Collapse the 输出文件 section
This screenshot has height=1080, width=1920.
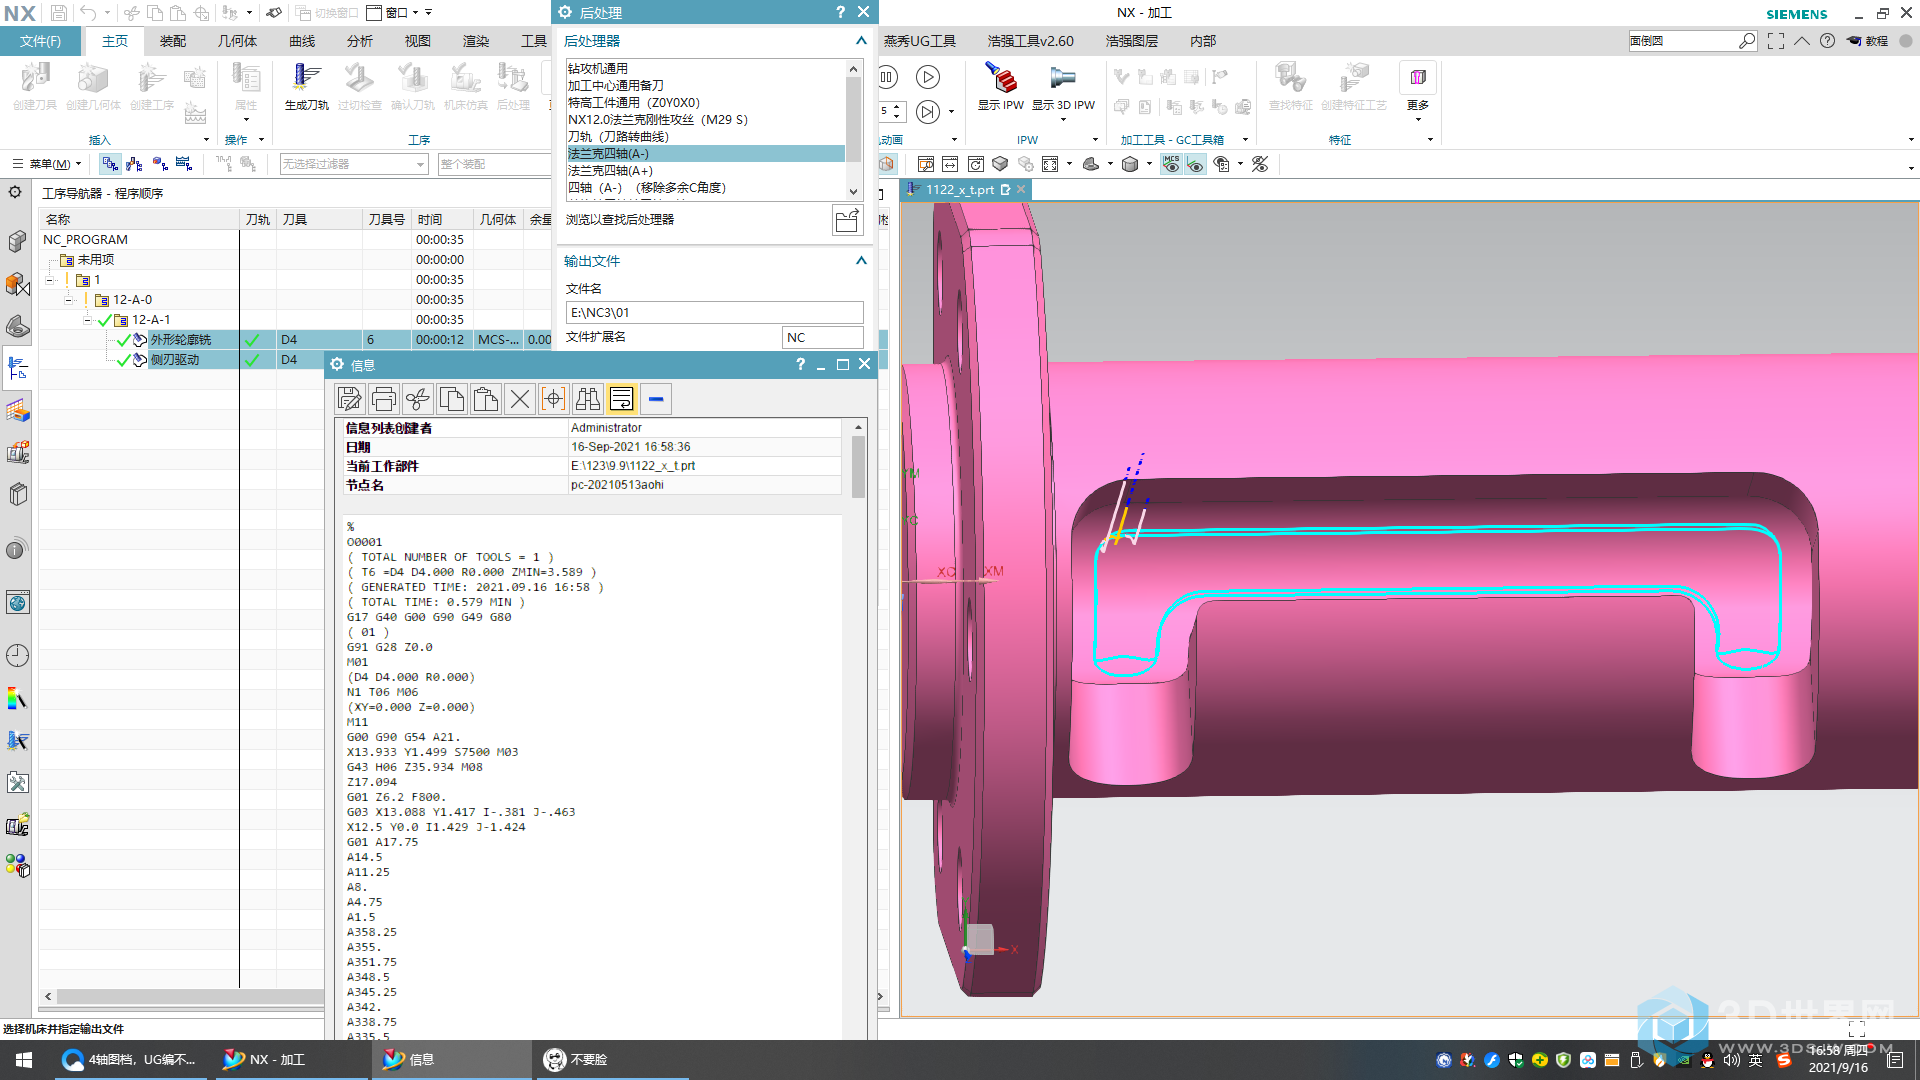(x=861, y=261)
